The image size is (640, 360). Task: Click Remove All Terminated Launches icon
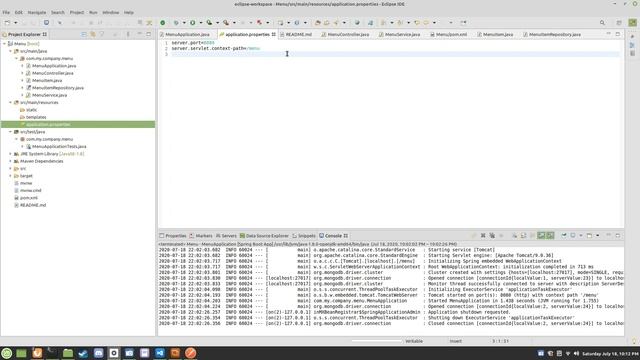(492, 236)
